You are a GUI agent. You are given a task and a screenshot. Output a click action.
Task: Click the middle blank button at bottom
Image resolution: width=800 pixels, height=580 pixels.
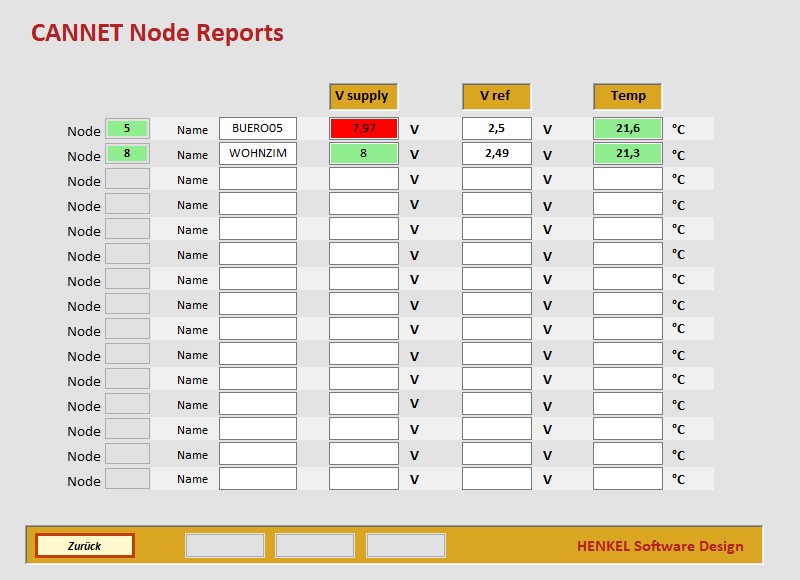(315, 545)
